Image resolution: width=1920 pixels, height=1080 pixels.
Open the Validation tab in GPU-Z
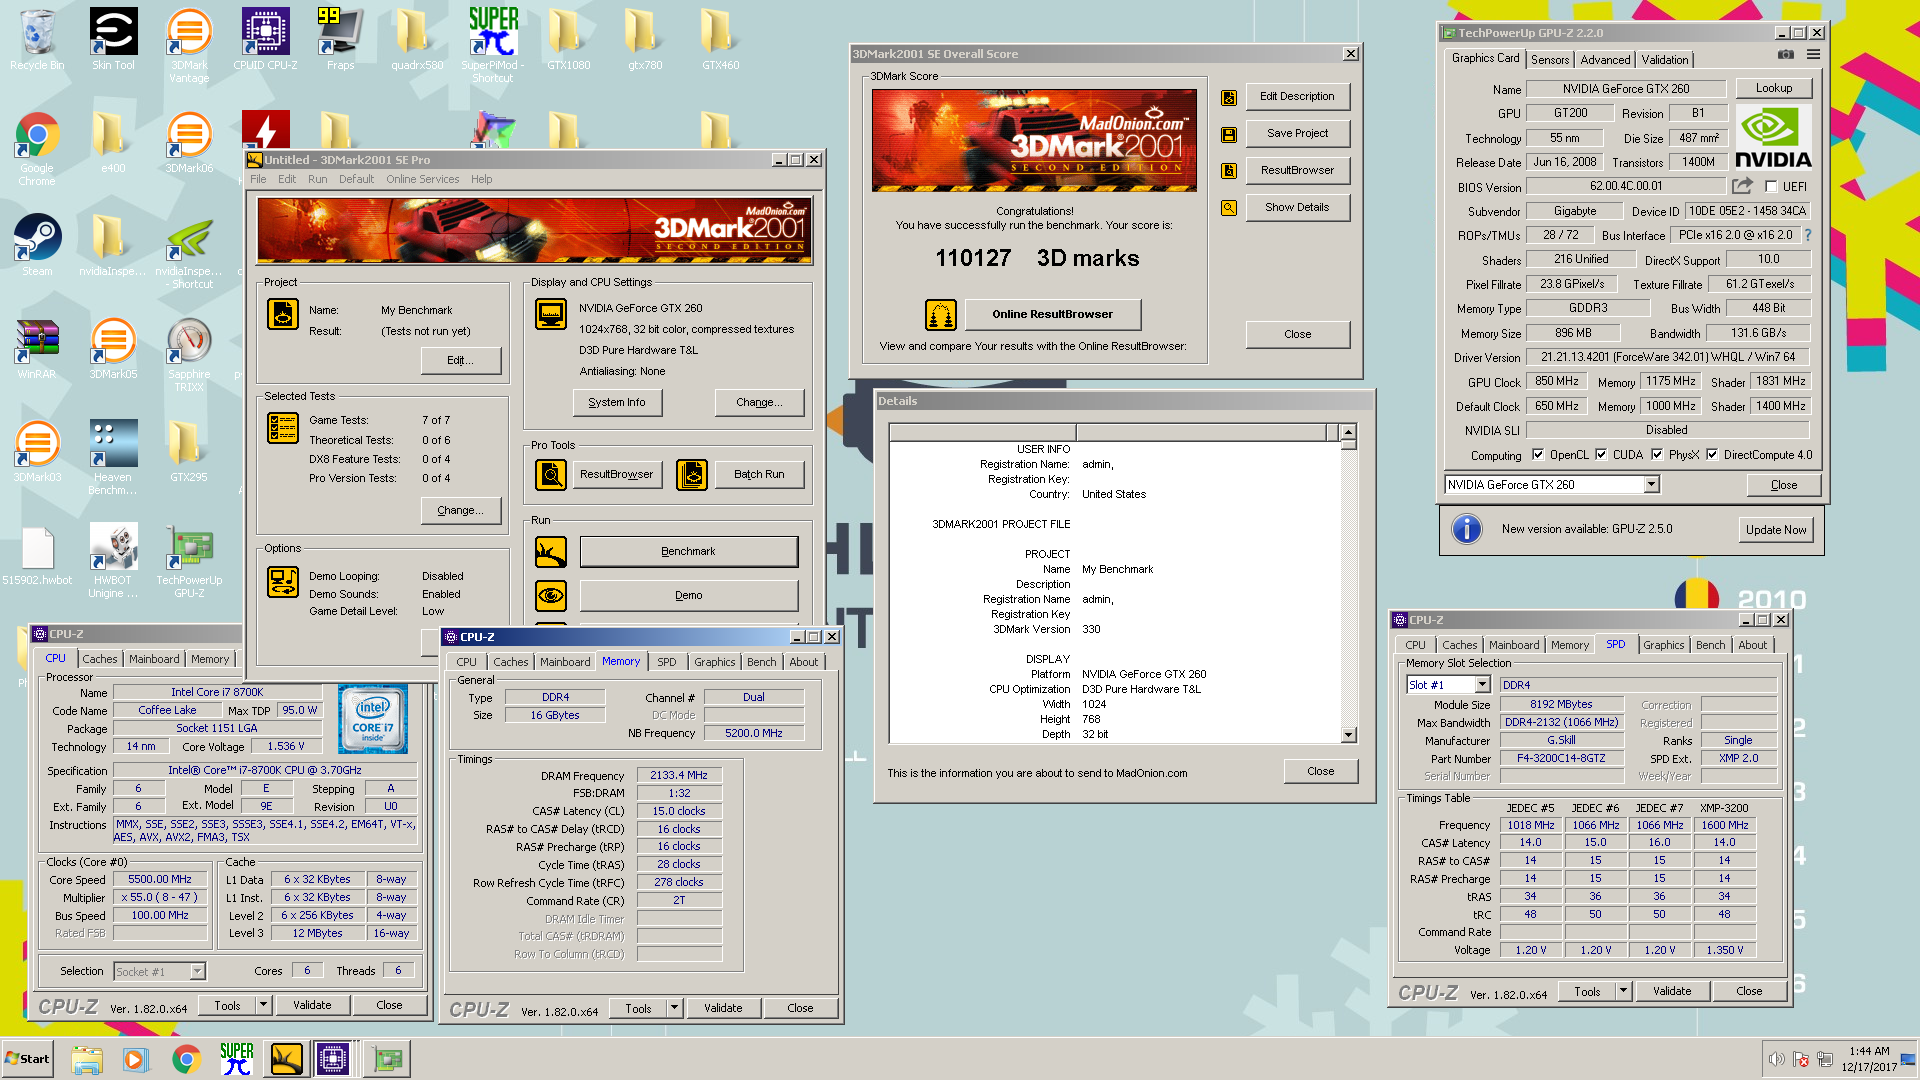pyautogui.click(x=1665, y=60)
